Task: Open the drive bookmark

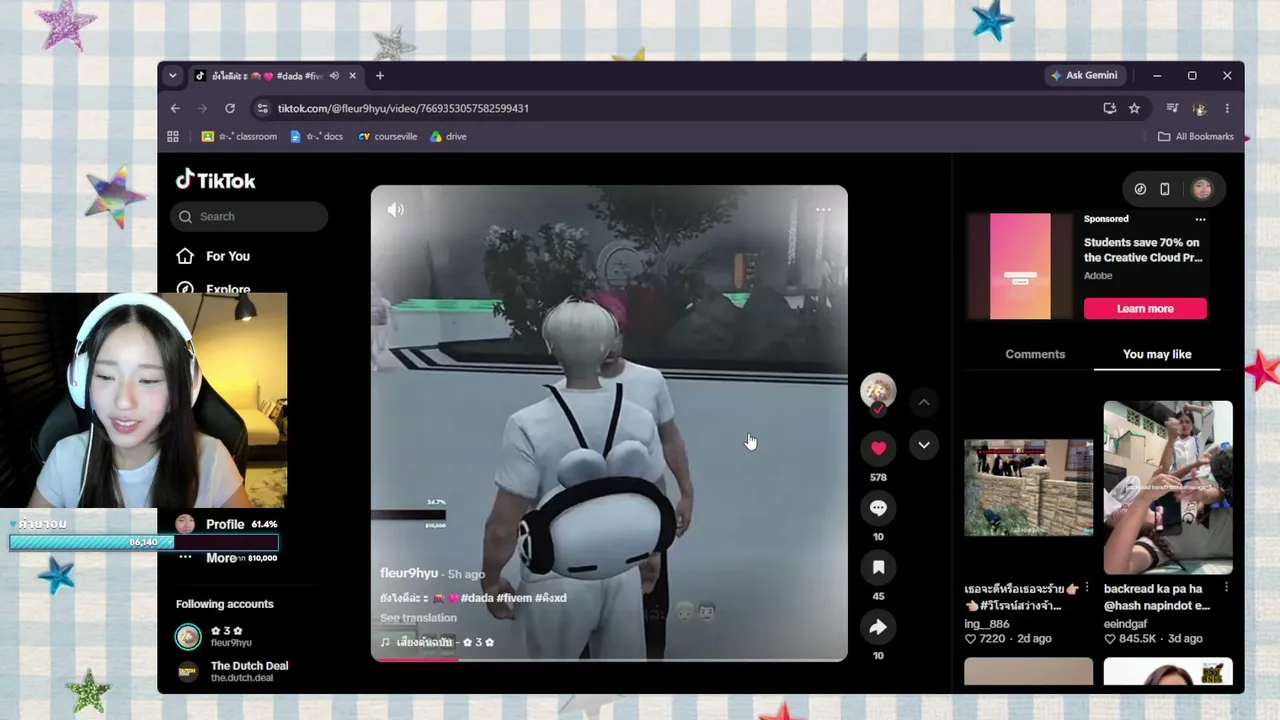Action: (x=449, y=136)
